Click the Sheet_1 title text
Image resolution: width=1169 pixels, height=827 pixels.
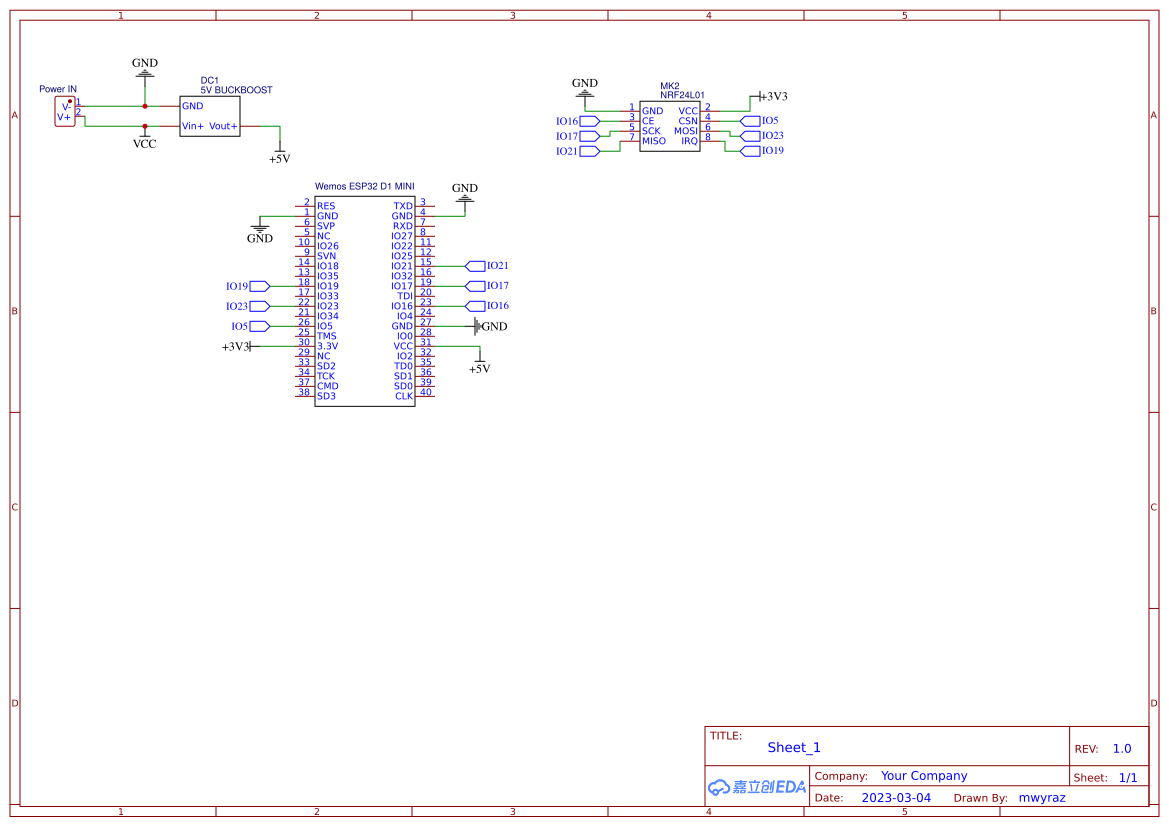point(793,747)
